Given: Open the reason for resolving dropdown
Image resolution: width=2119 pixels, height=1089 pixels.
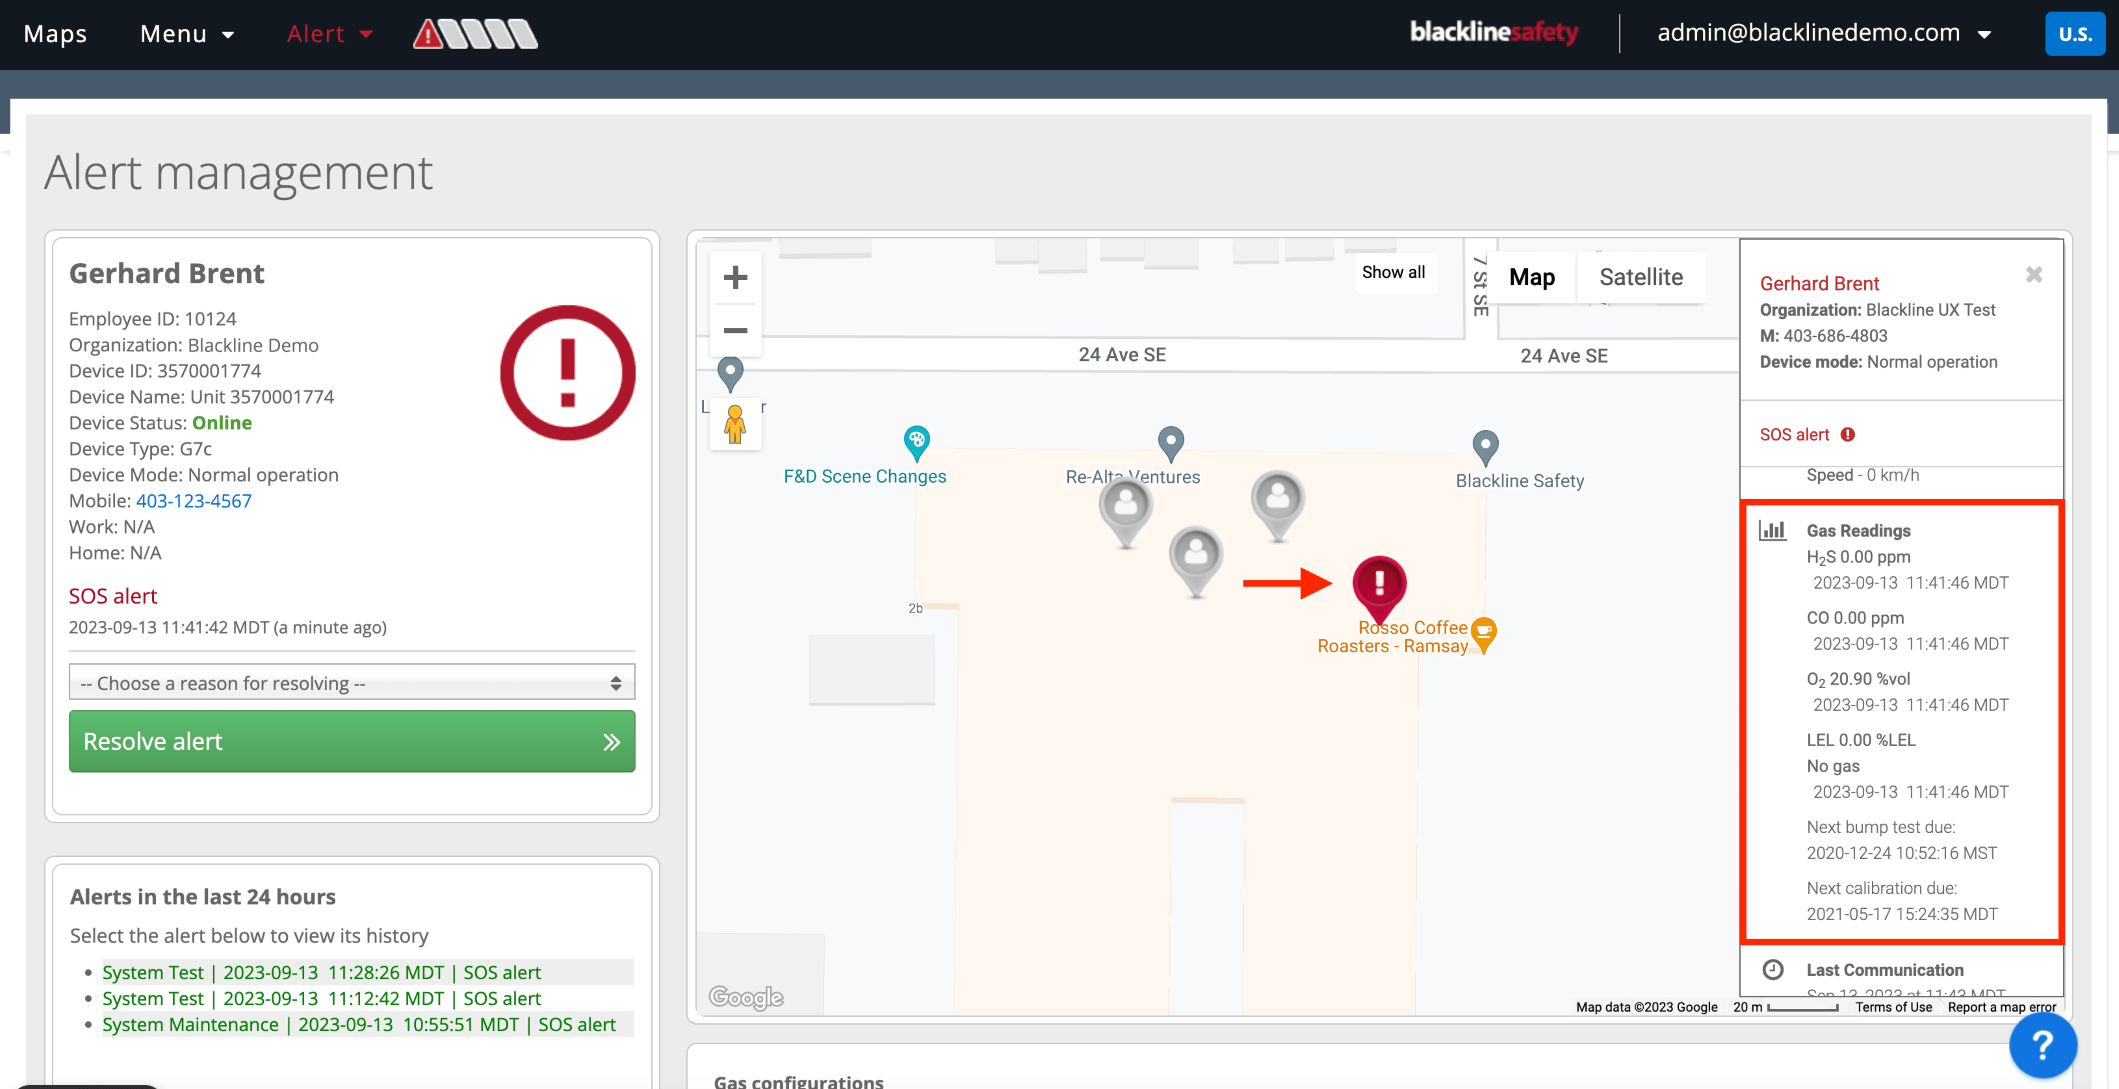Looking at the screenshot, I should click(x=351, y=683).
